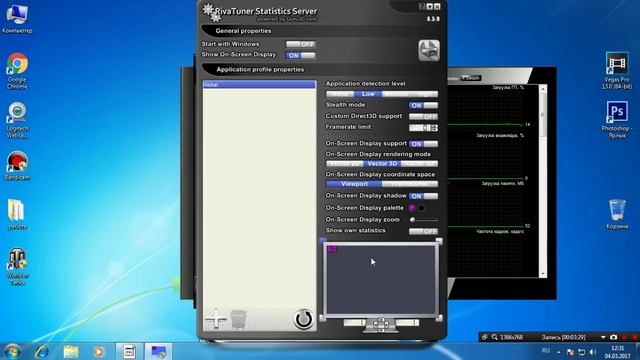Select the Photoshop shortcut on the desktop
The width and height of the screenshot is (640, 360).
pyautogui.click(x=617, y=120)
